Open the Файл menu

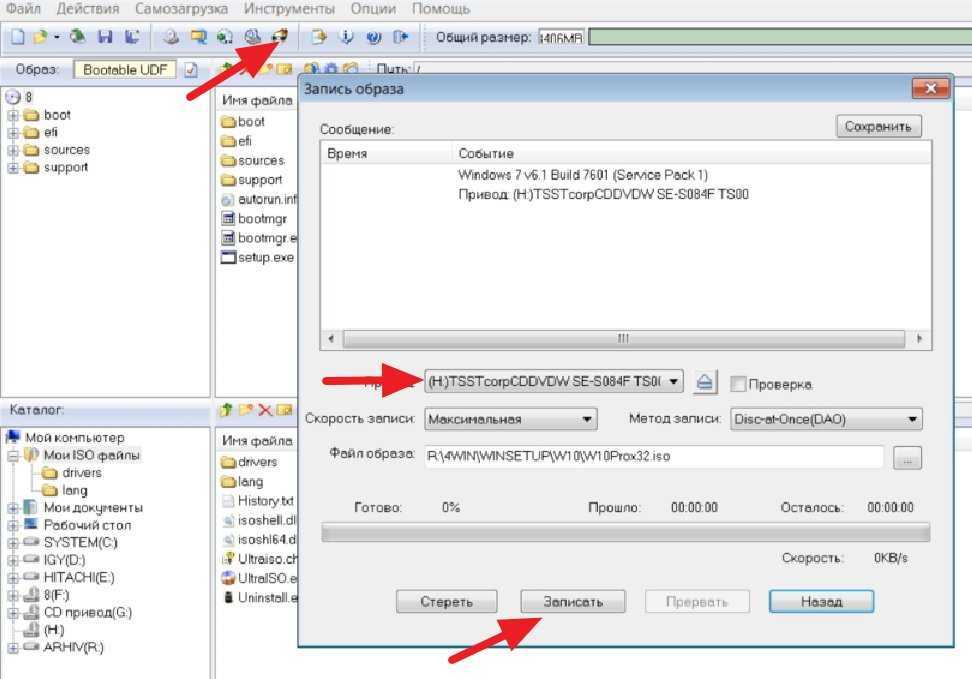click(x=23, y=9)
